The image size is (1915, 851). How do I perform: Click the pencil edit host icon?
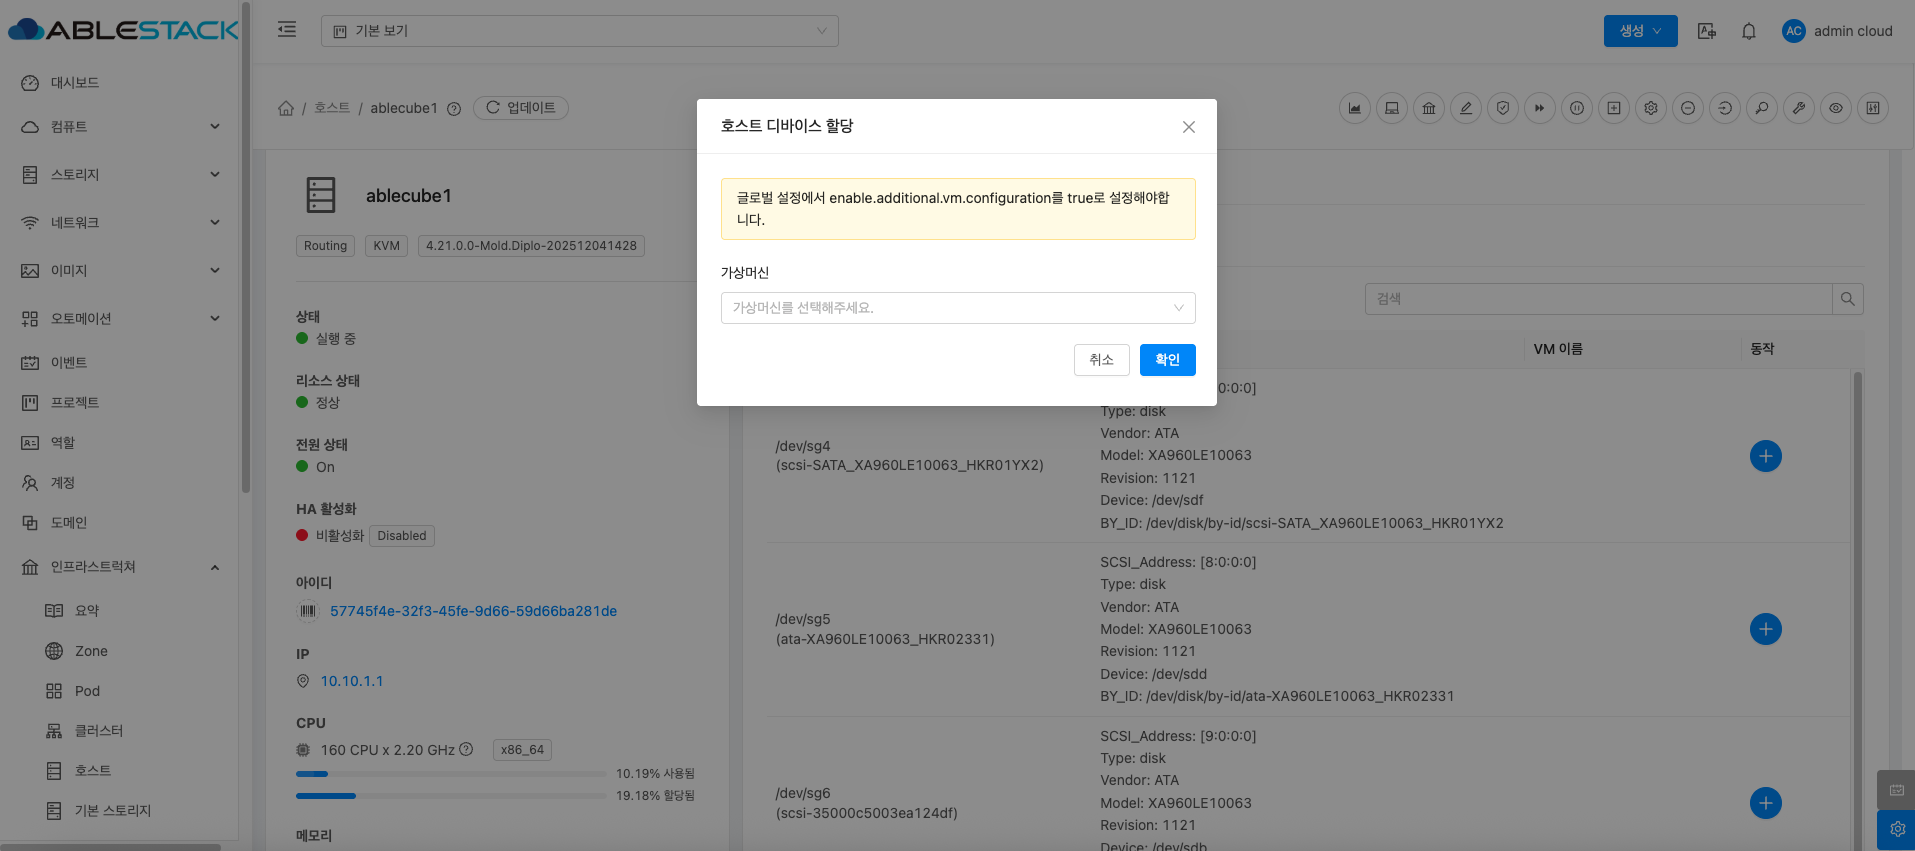click(1465, 108)
